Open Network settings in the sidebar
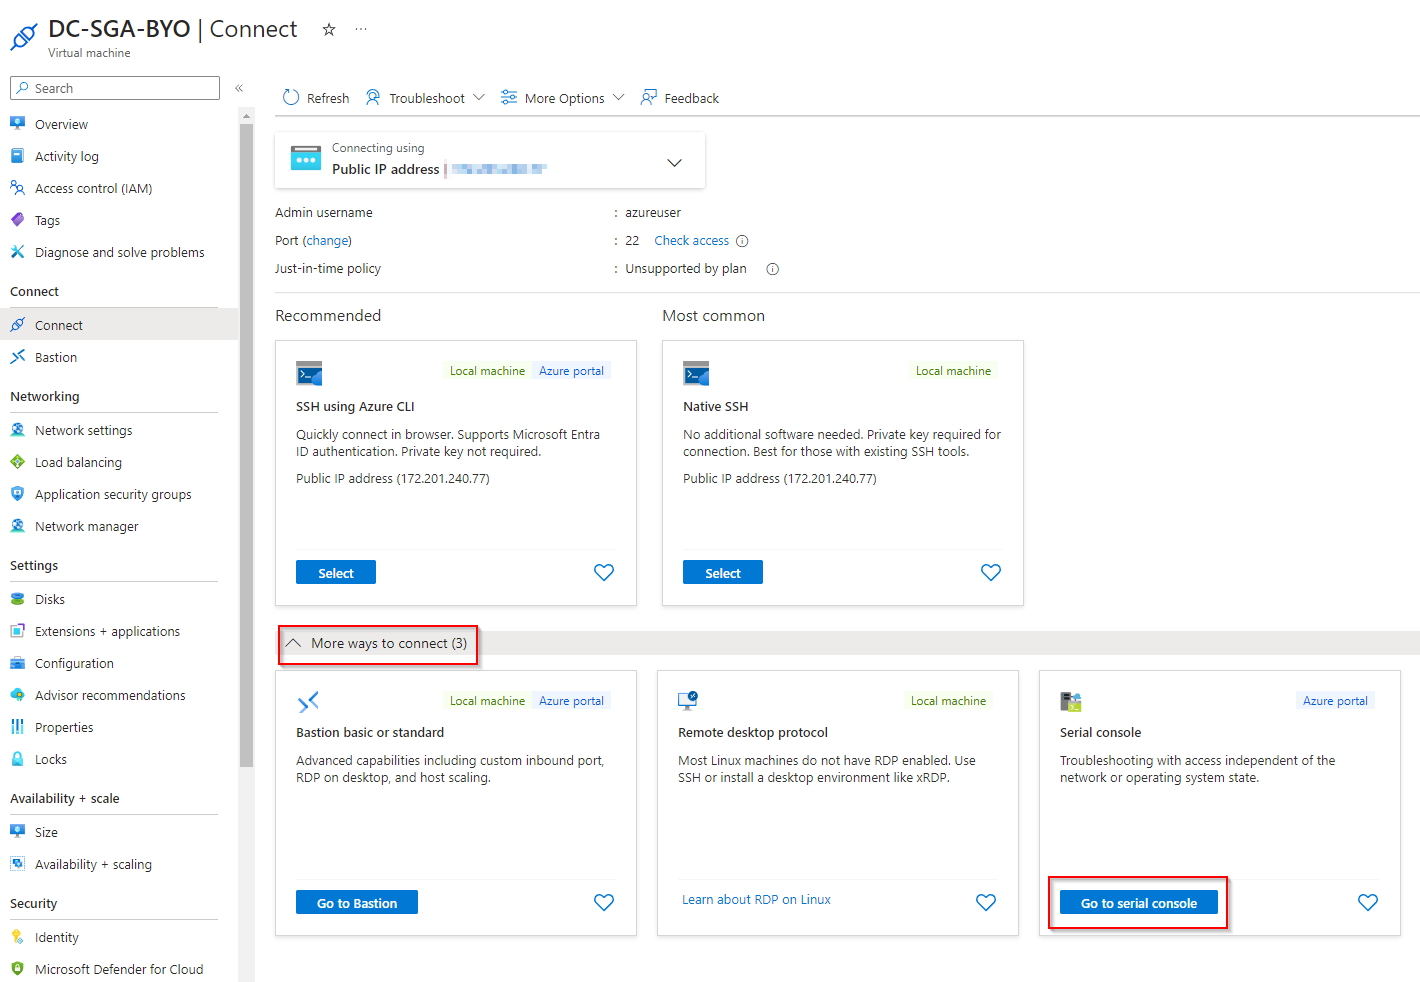 coord(84,429)
